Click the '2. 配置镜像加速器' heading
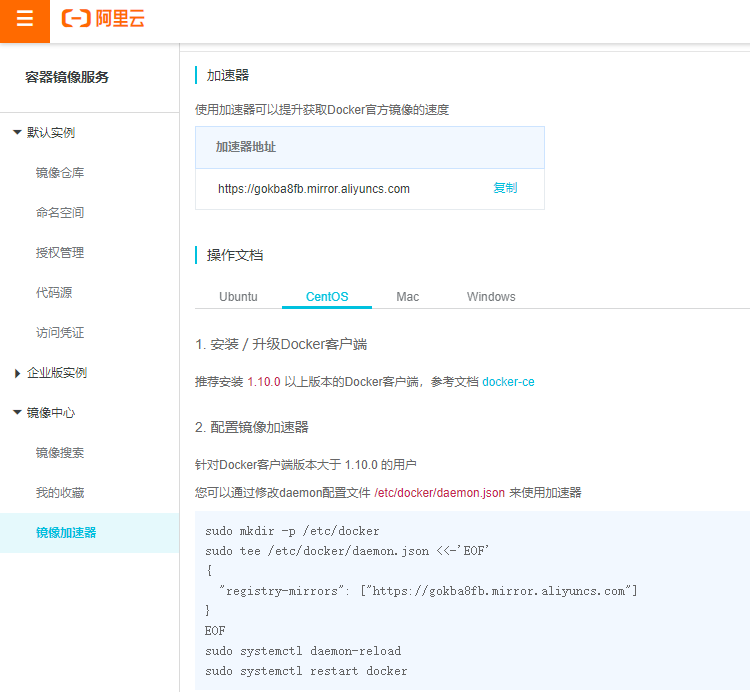This screenshot has width=750, height=692. [252, 427]
